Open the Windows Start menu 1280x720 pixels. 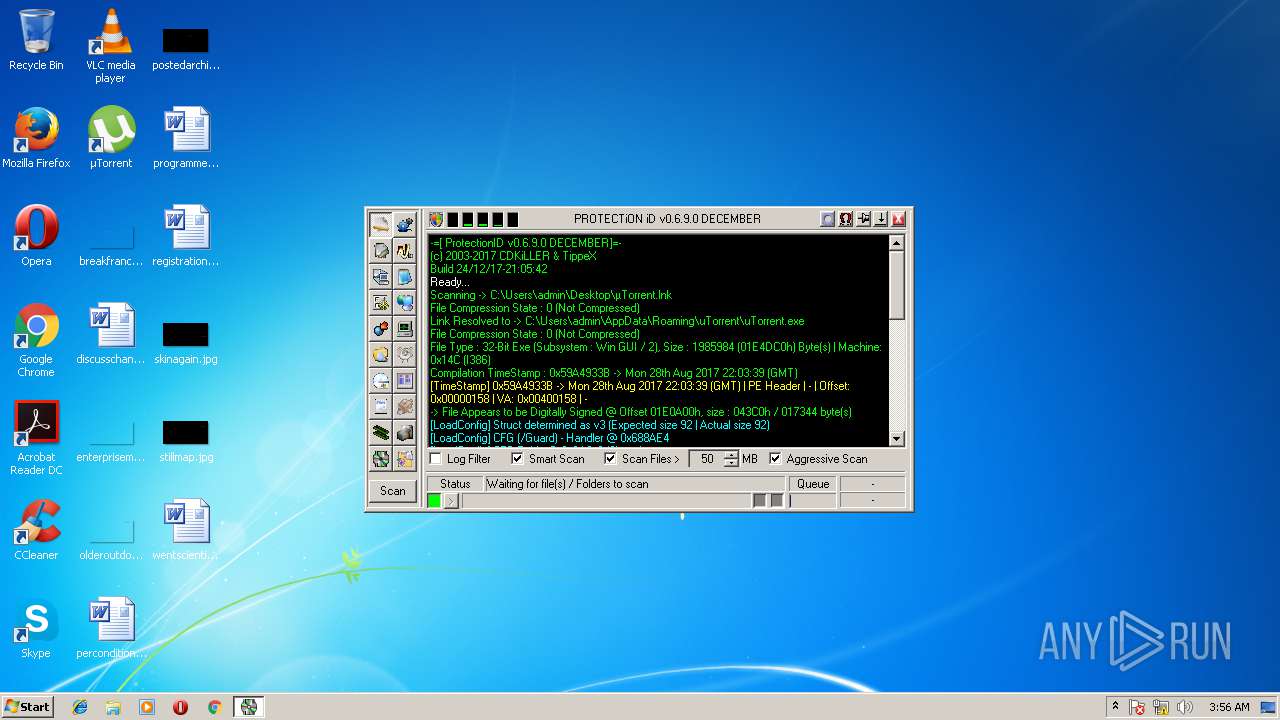[27, 707]
